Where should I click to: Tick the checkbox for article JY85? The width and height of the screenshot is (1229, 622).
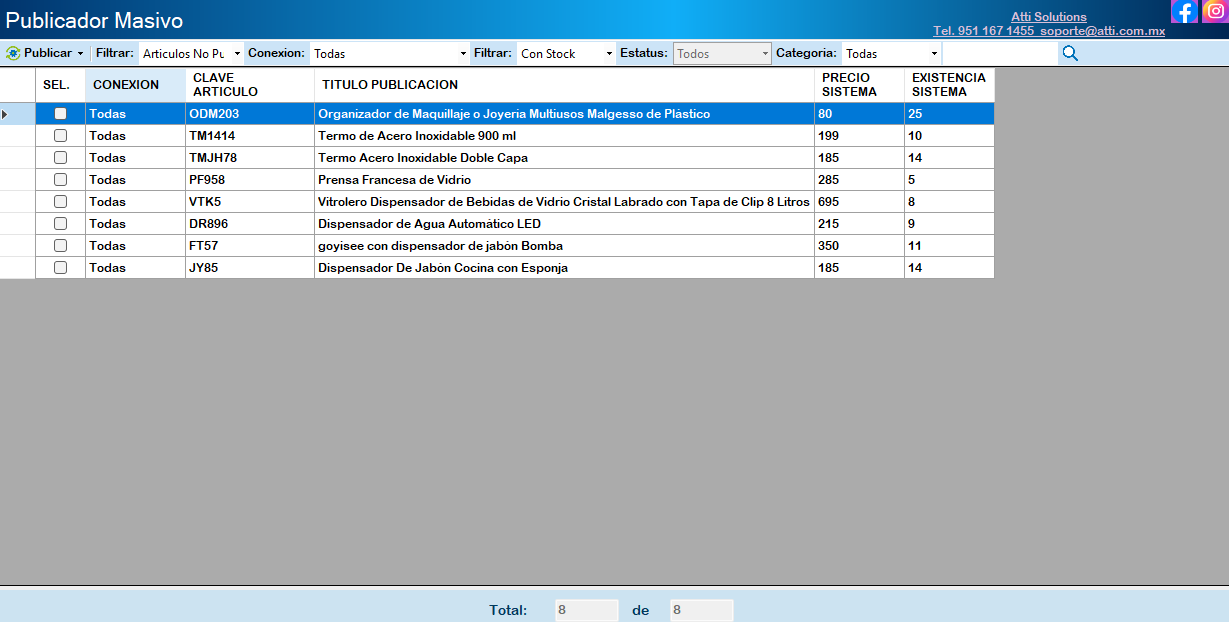[60, 268]
